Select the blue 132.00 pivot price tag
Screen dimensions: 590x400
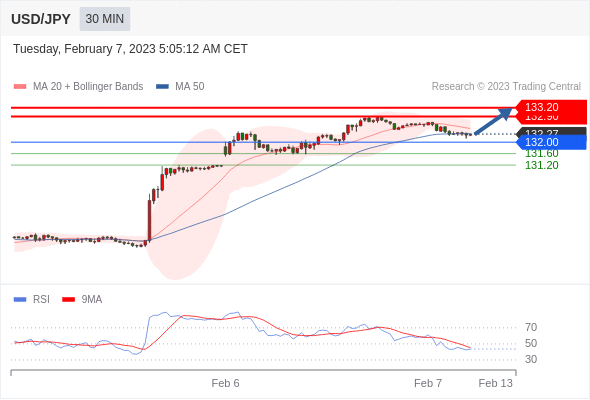551,142
